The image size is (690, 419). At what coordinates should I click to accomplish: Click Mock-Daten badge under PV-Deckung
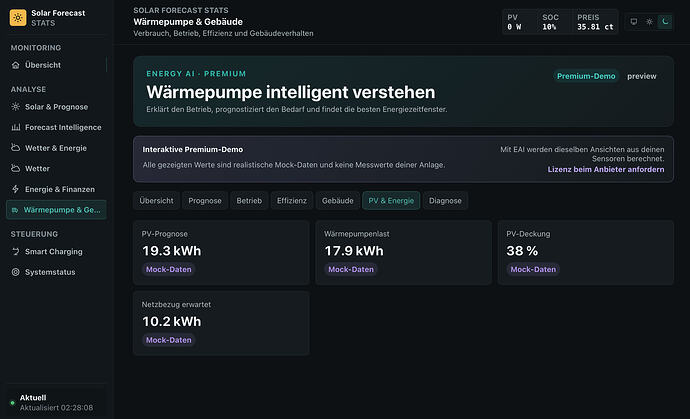point(533,269)
